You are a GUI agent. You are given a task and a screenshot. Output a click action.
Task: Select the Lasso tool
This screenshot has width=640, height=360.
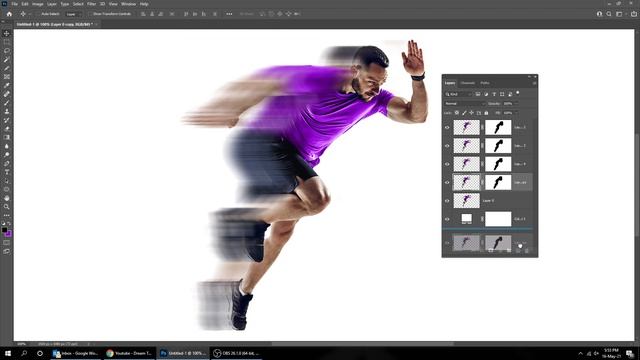7,51
